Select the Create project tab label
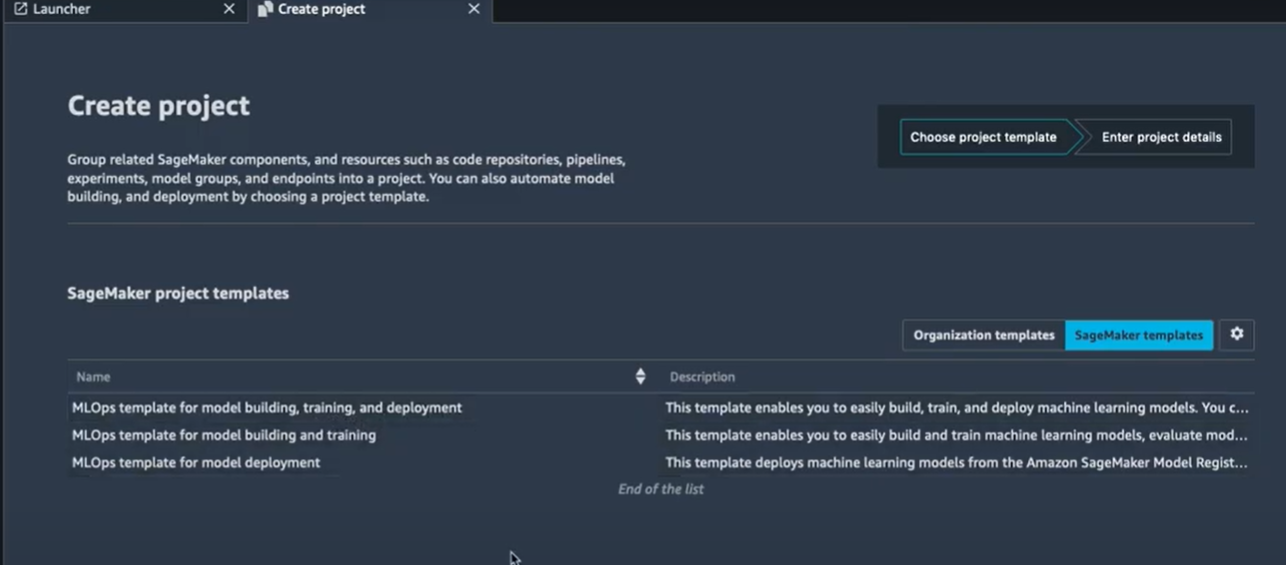Screen dimensions: 1286x565 tap(321, 9)
